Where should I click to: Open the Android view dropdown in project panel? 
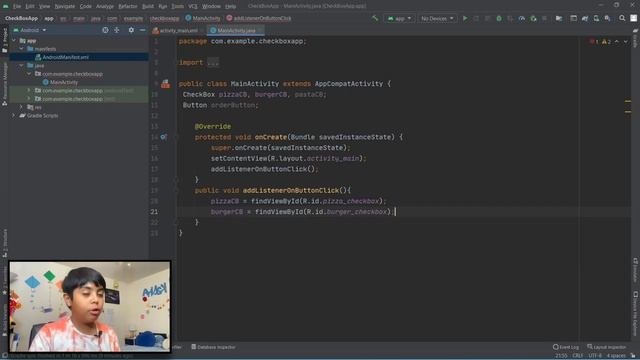(x=30, y=30)
